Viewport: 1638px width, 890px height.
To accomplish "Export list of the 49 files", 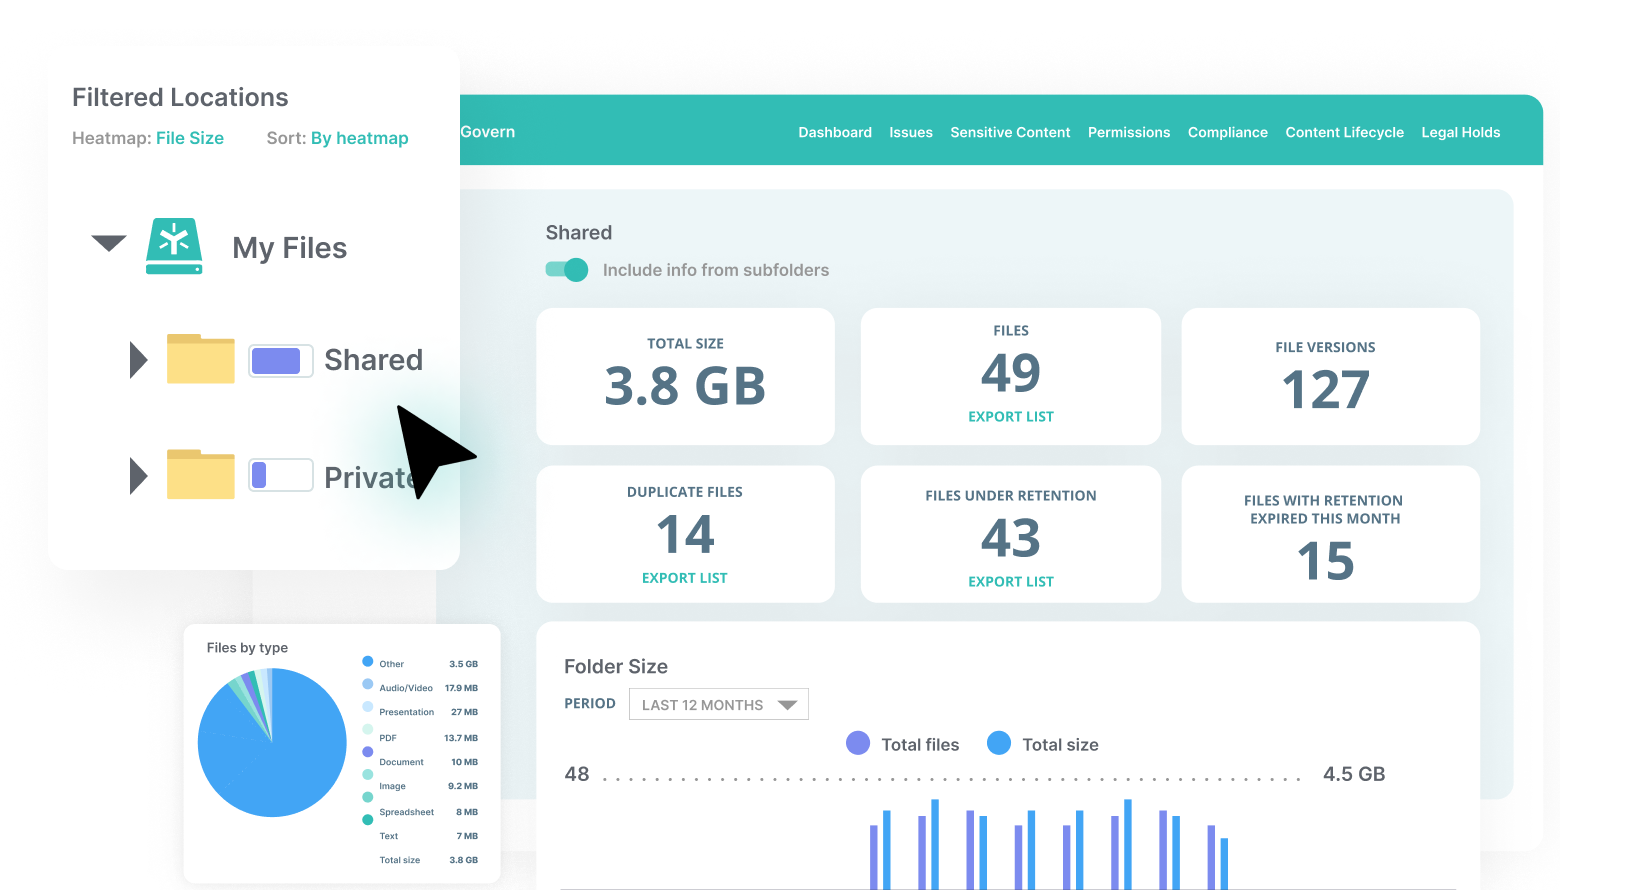I will (x=1010, y=417).
